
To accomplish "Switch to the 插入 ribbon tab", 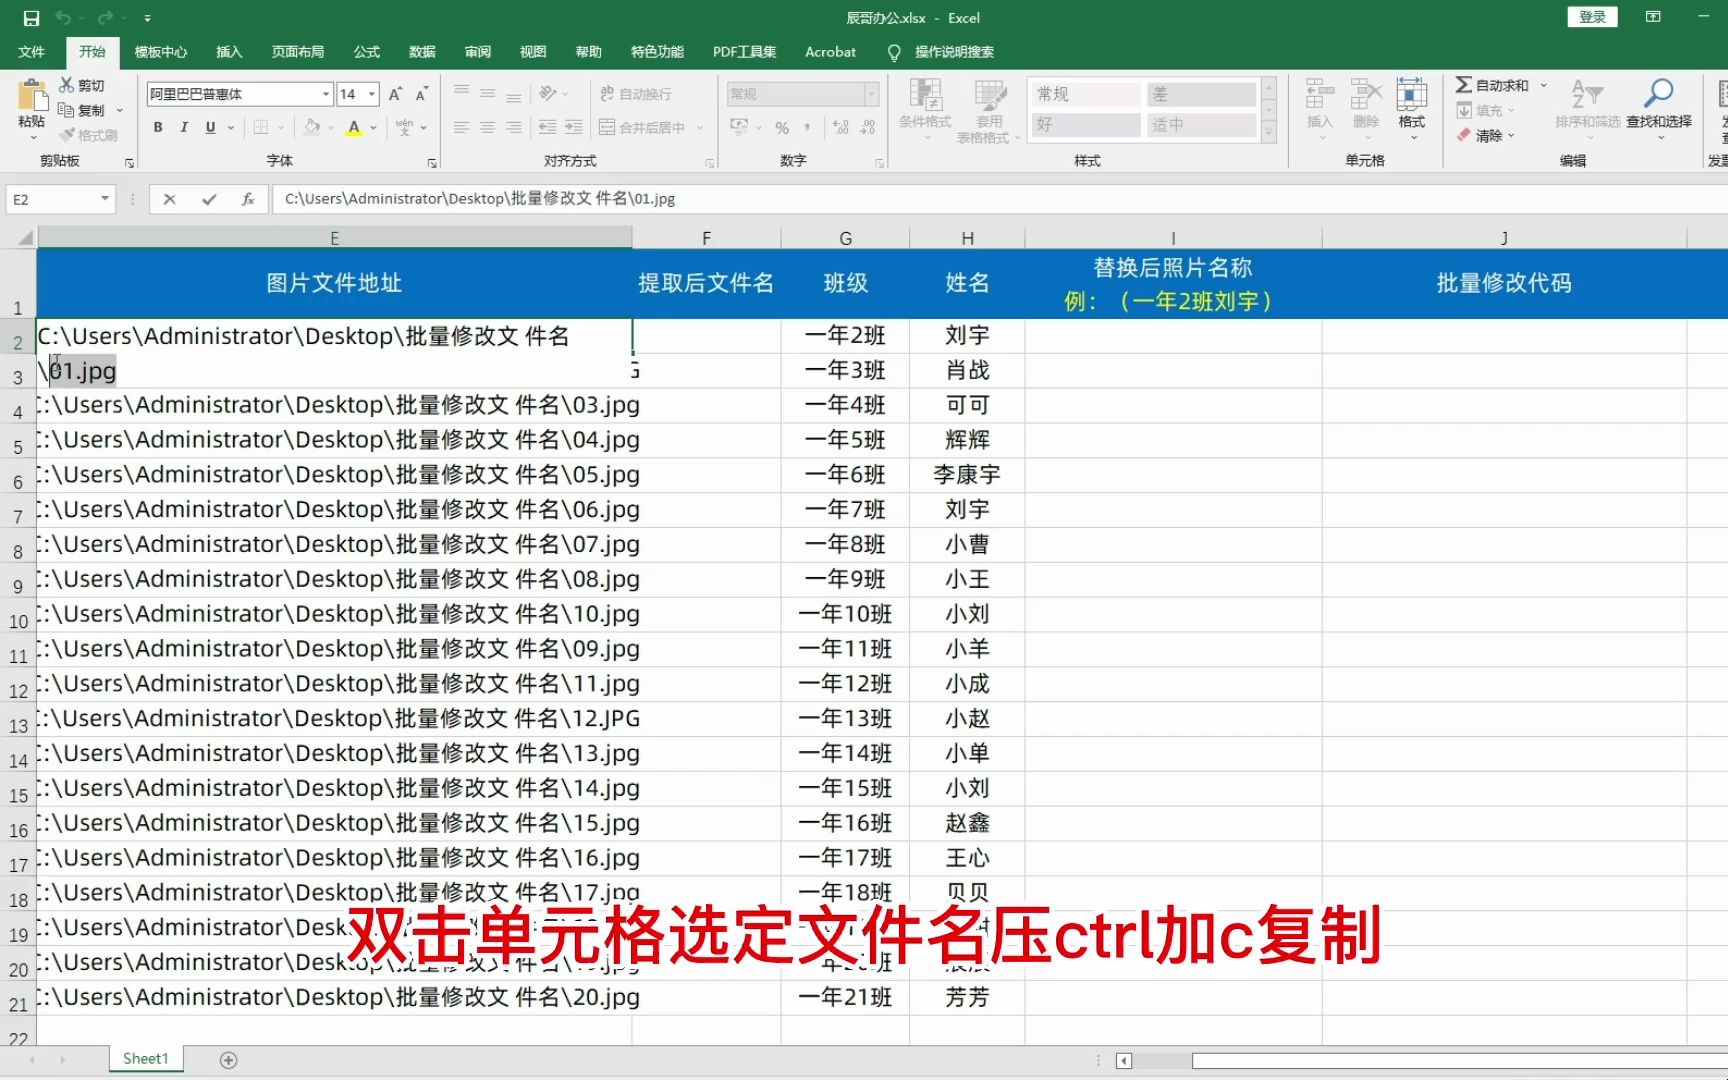I will click(x=229, y=51).
